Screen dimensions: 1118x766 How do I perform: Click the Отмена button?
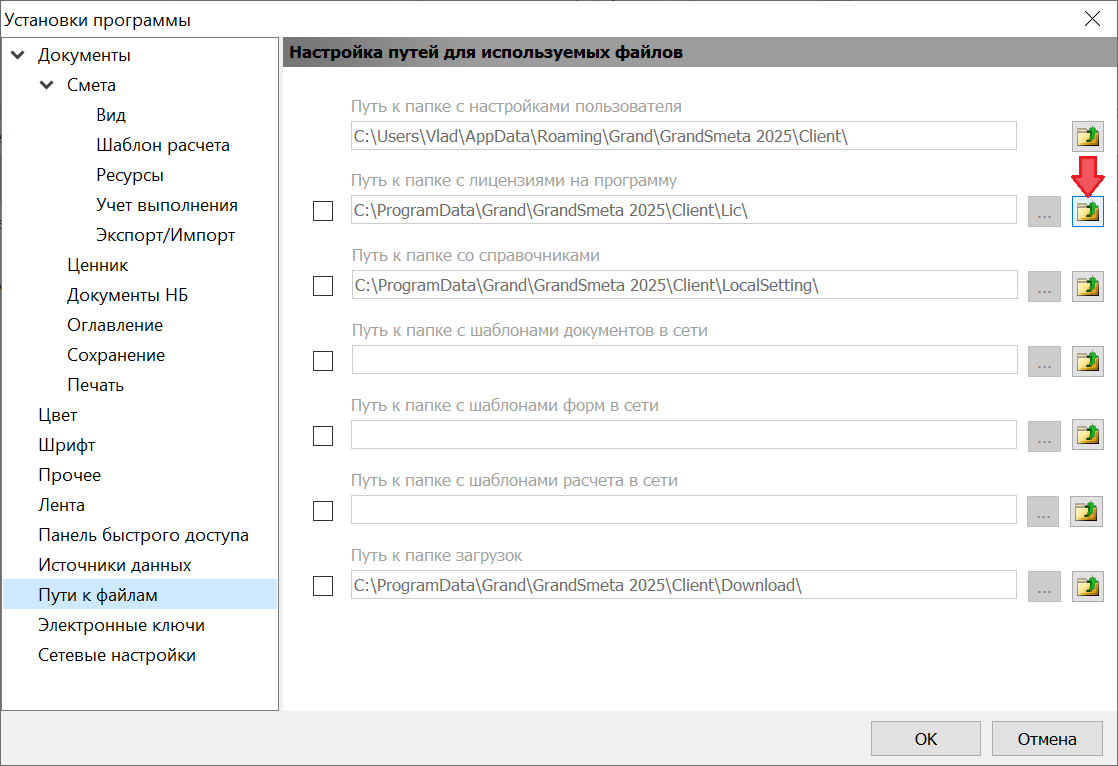[x=1046, y=739]
